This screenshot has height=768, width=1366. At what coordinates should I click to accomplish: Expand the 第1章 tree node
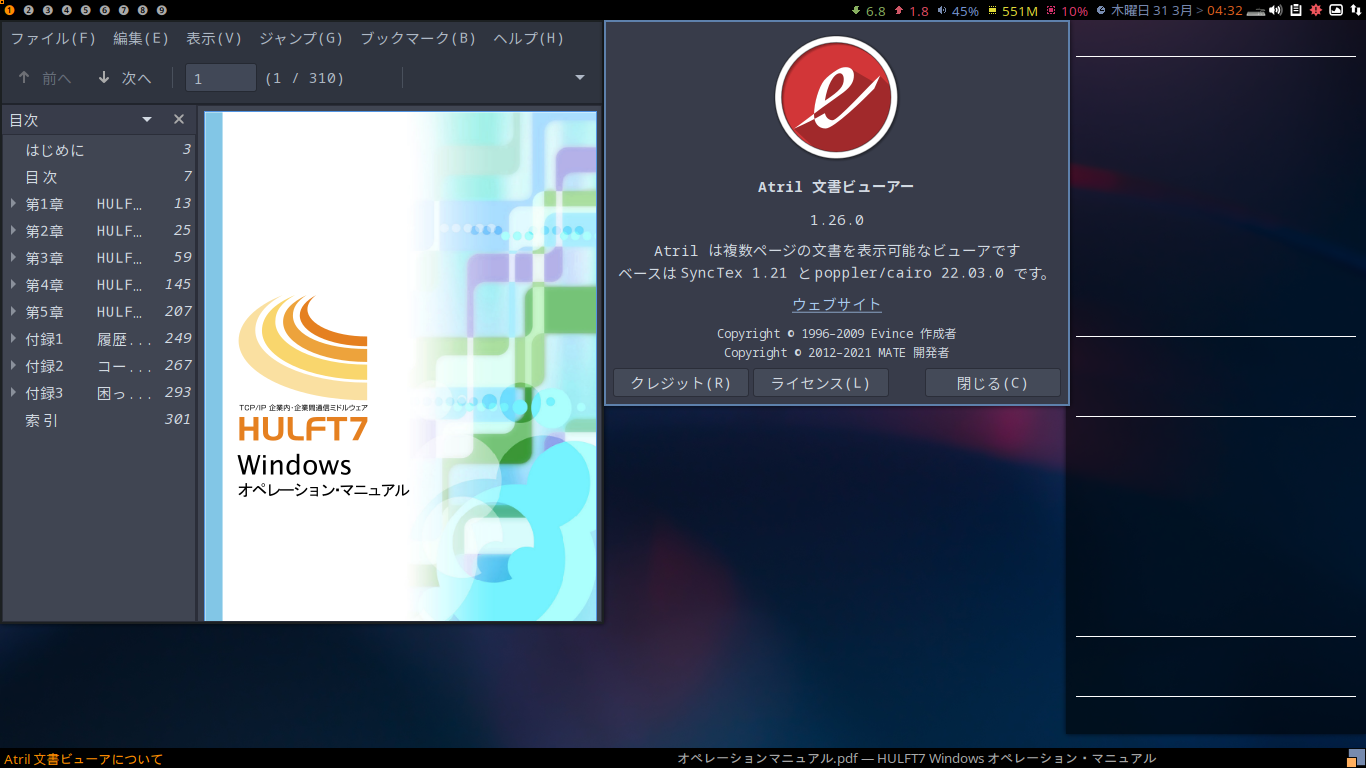point(13,204)
